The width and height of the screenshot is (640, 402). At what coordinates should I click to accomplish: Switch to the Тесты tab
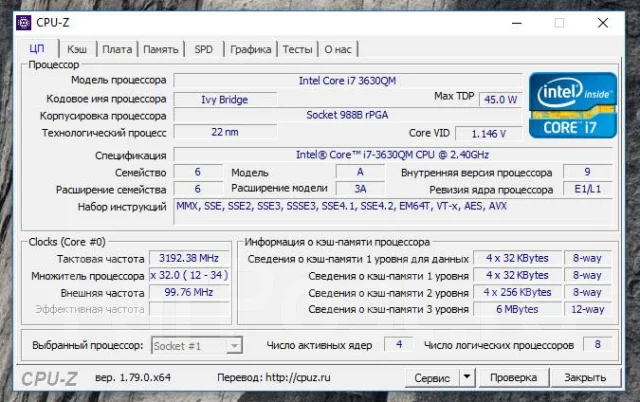coord(297,49)
